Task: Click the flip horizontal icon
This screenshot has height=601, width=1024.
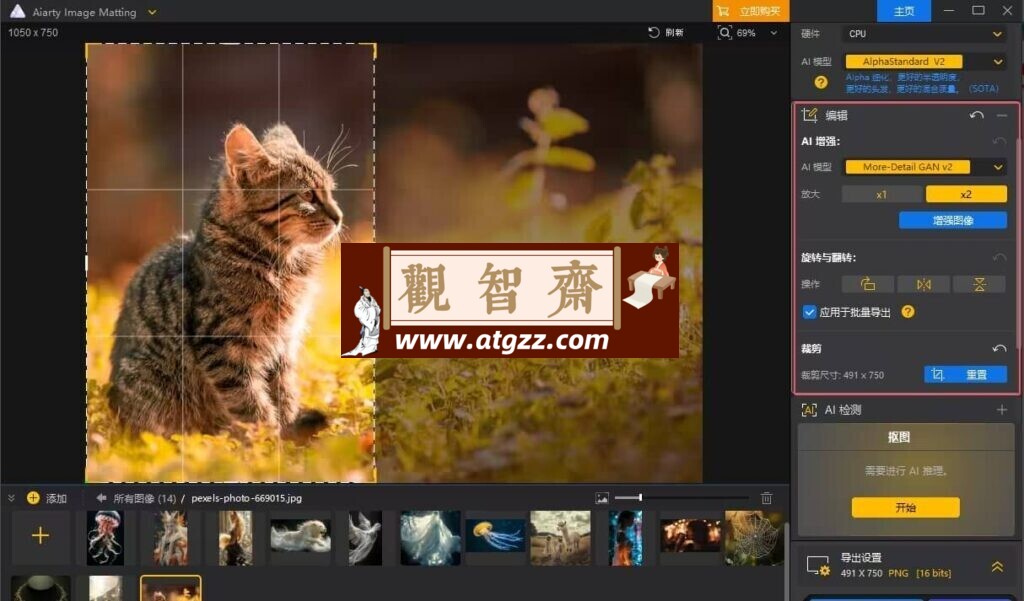Action: [923, 284]
